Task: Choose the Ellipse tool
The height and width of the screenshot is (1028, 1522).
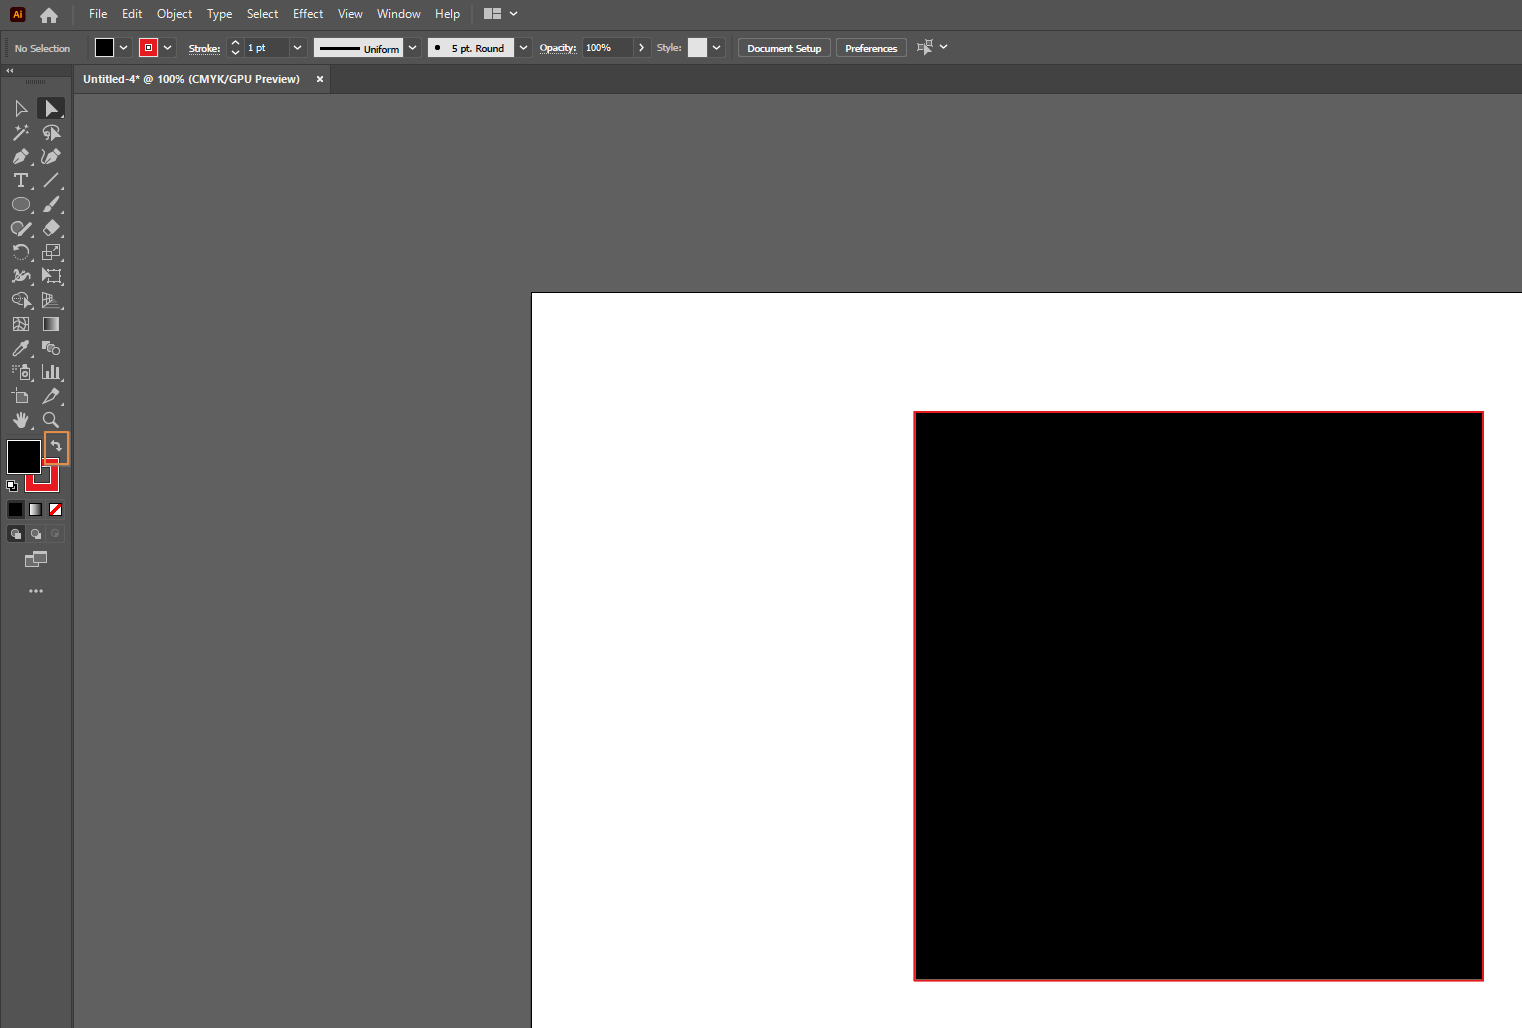Action: 21,204
